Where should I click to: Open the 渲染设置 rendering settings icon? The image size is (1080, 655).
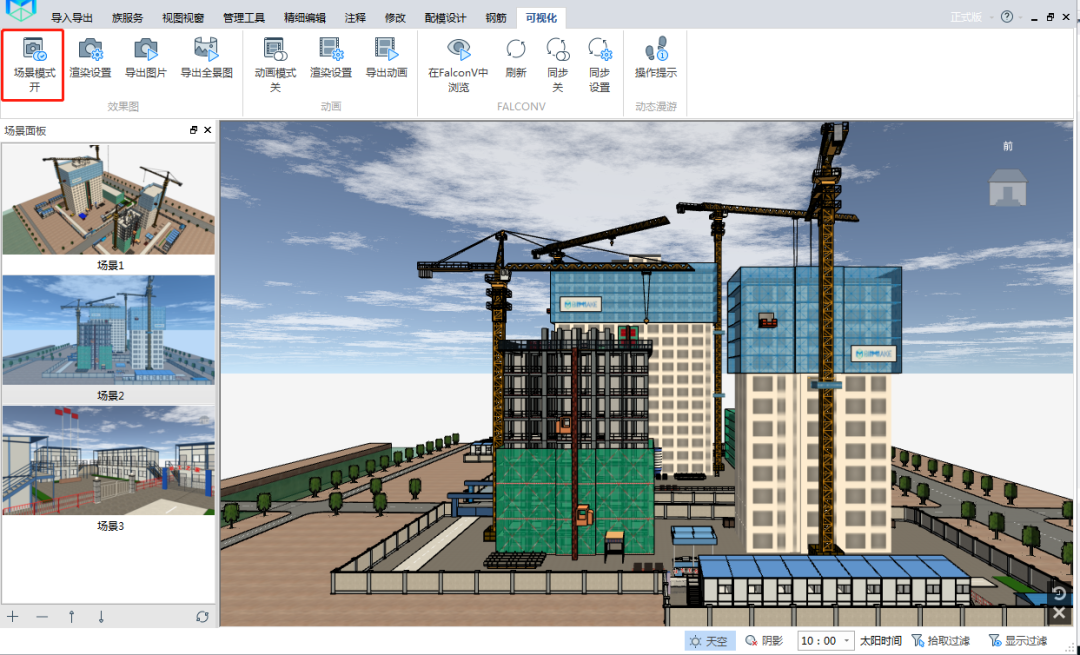[x=90, y=62]
